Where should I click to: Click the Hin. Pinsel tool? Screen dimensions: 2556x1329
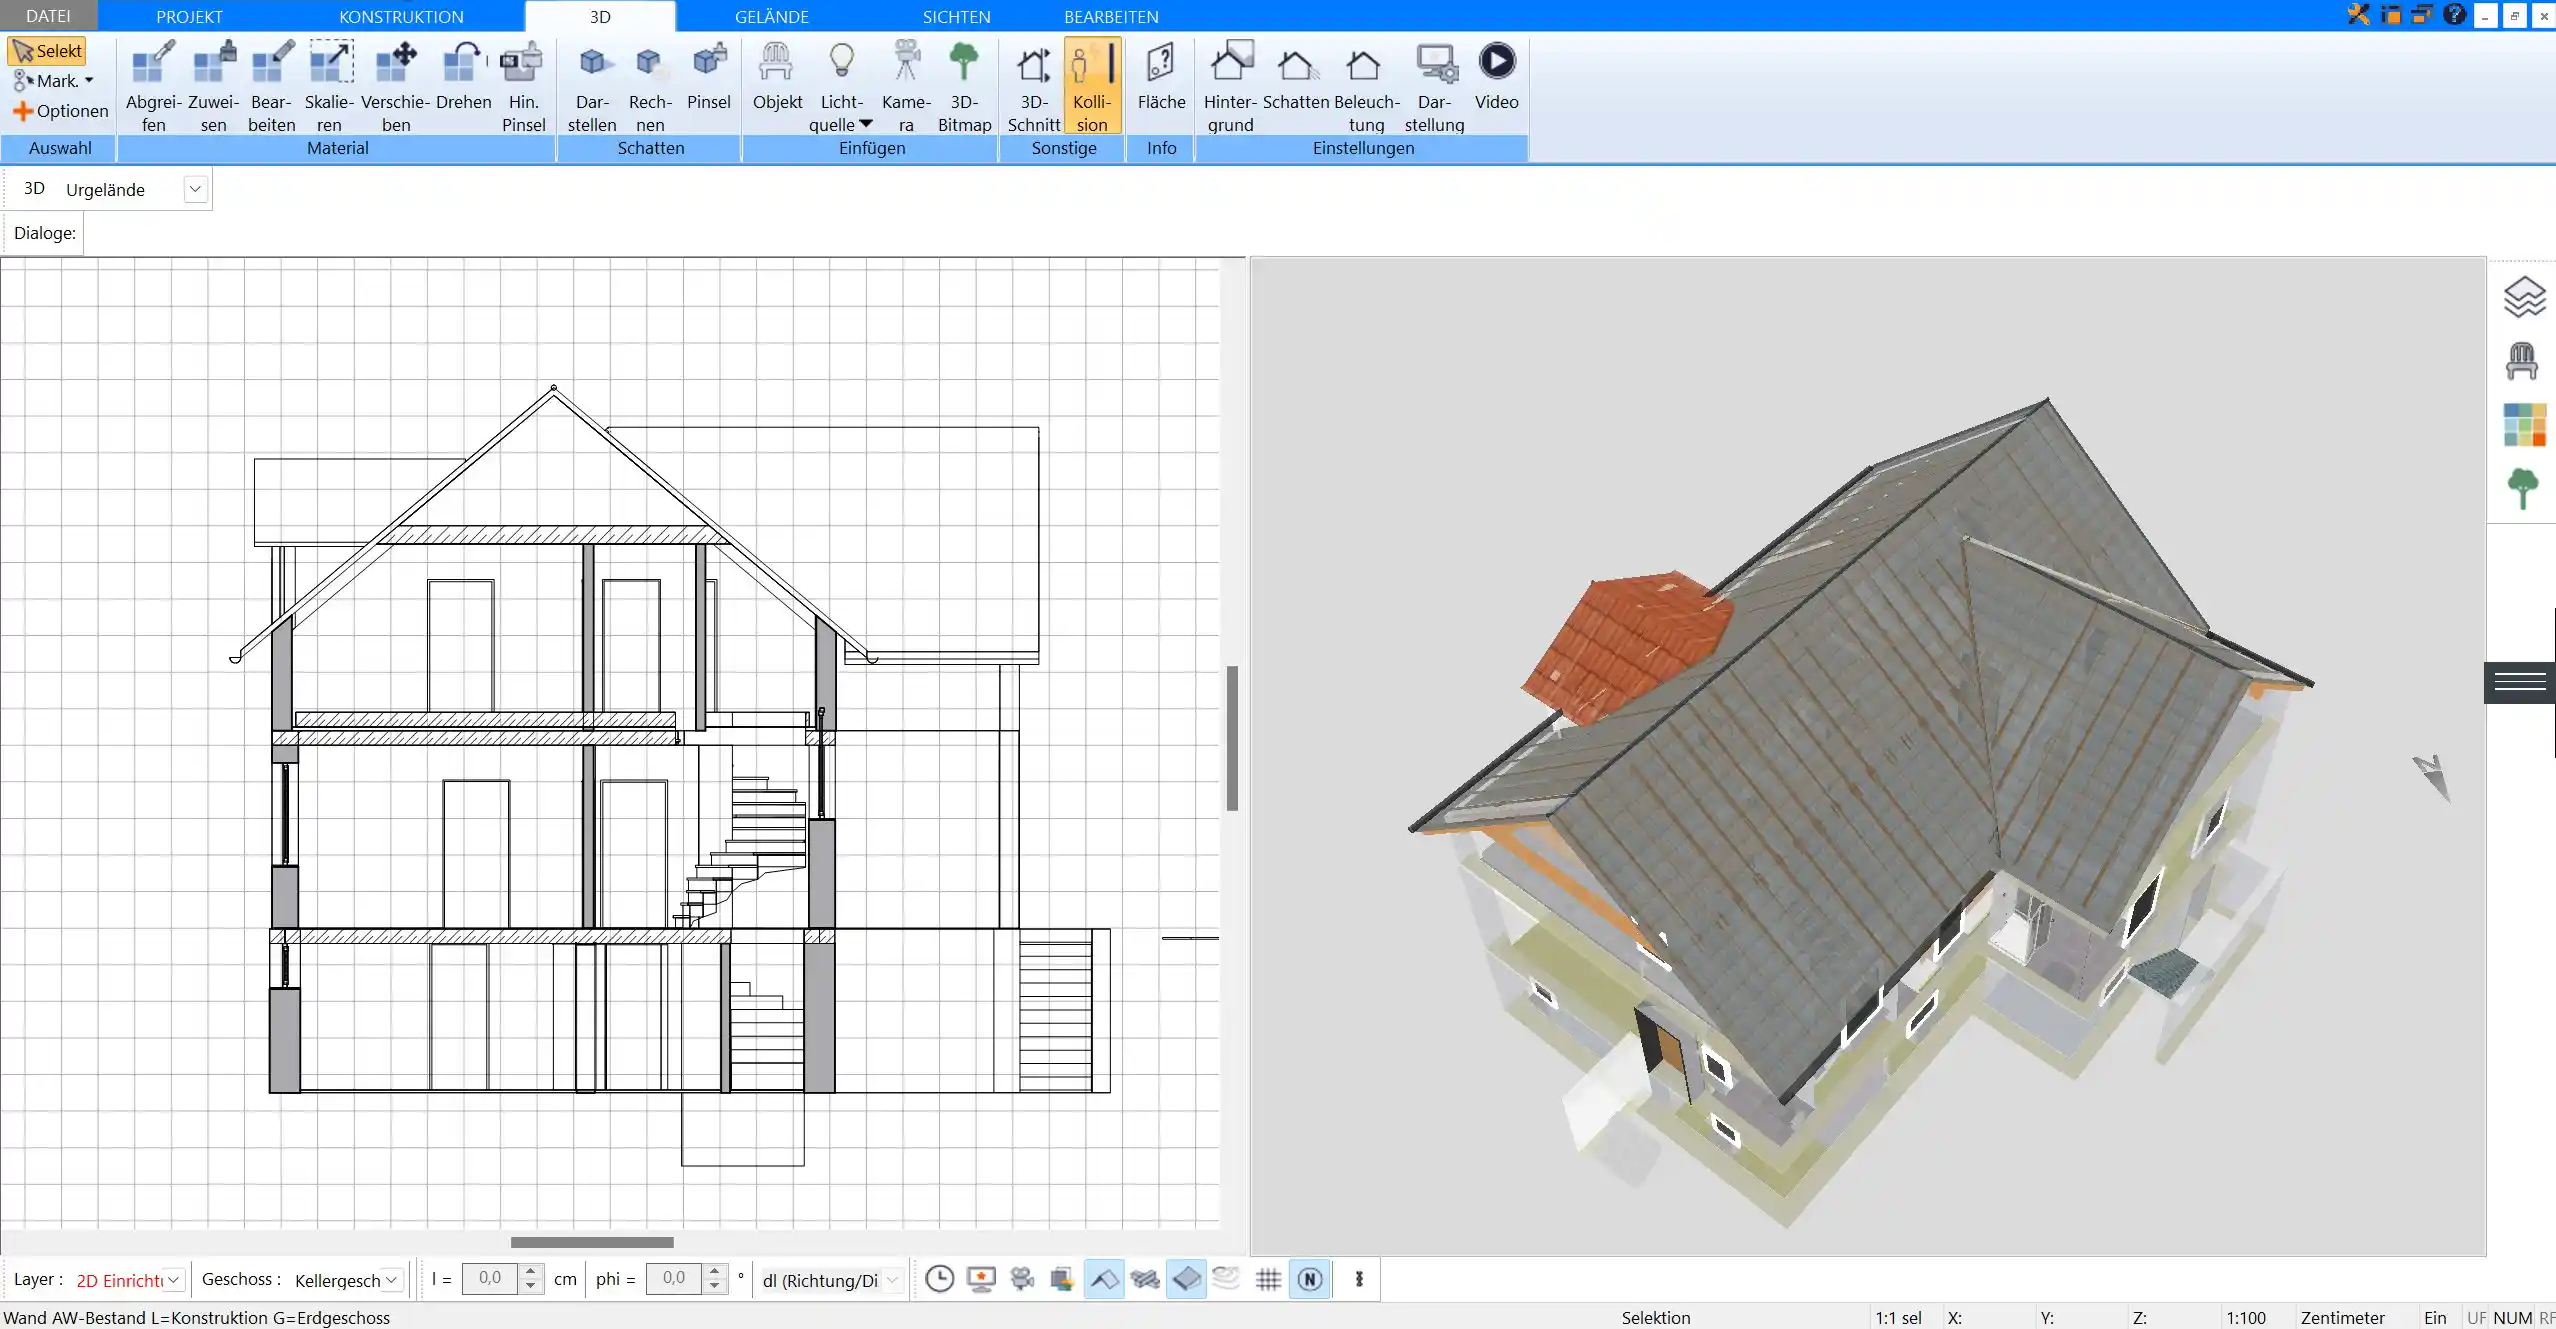pyautogui.click(x=523, y=86)
